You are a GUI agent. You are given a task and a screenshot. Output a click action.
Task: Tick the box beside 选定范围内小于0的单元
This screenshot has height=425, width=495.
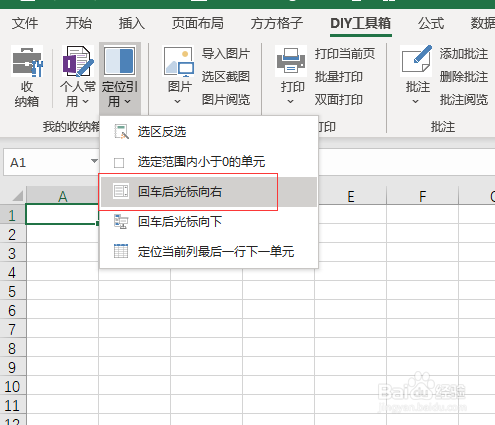tap(119, 163)
